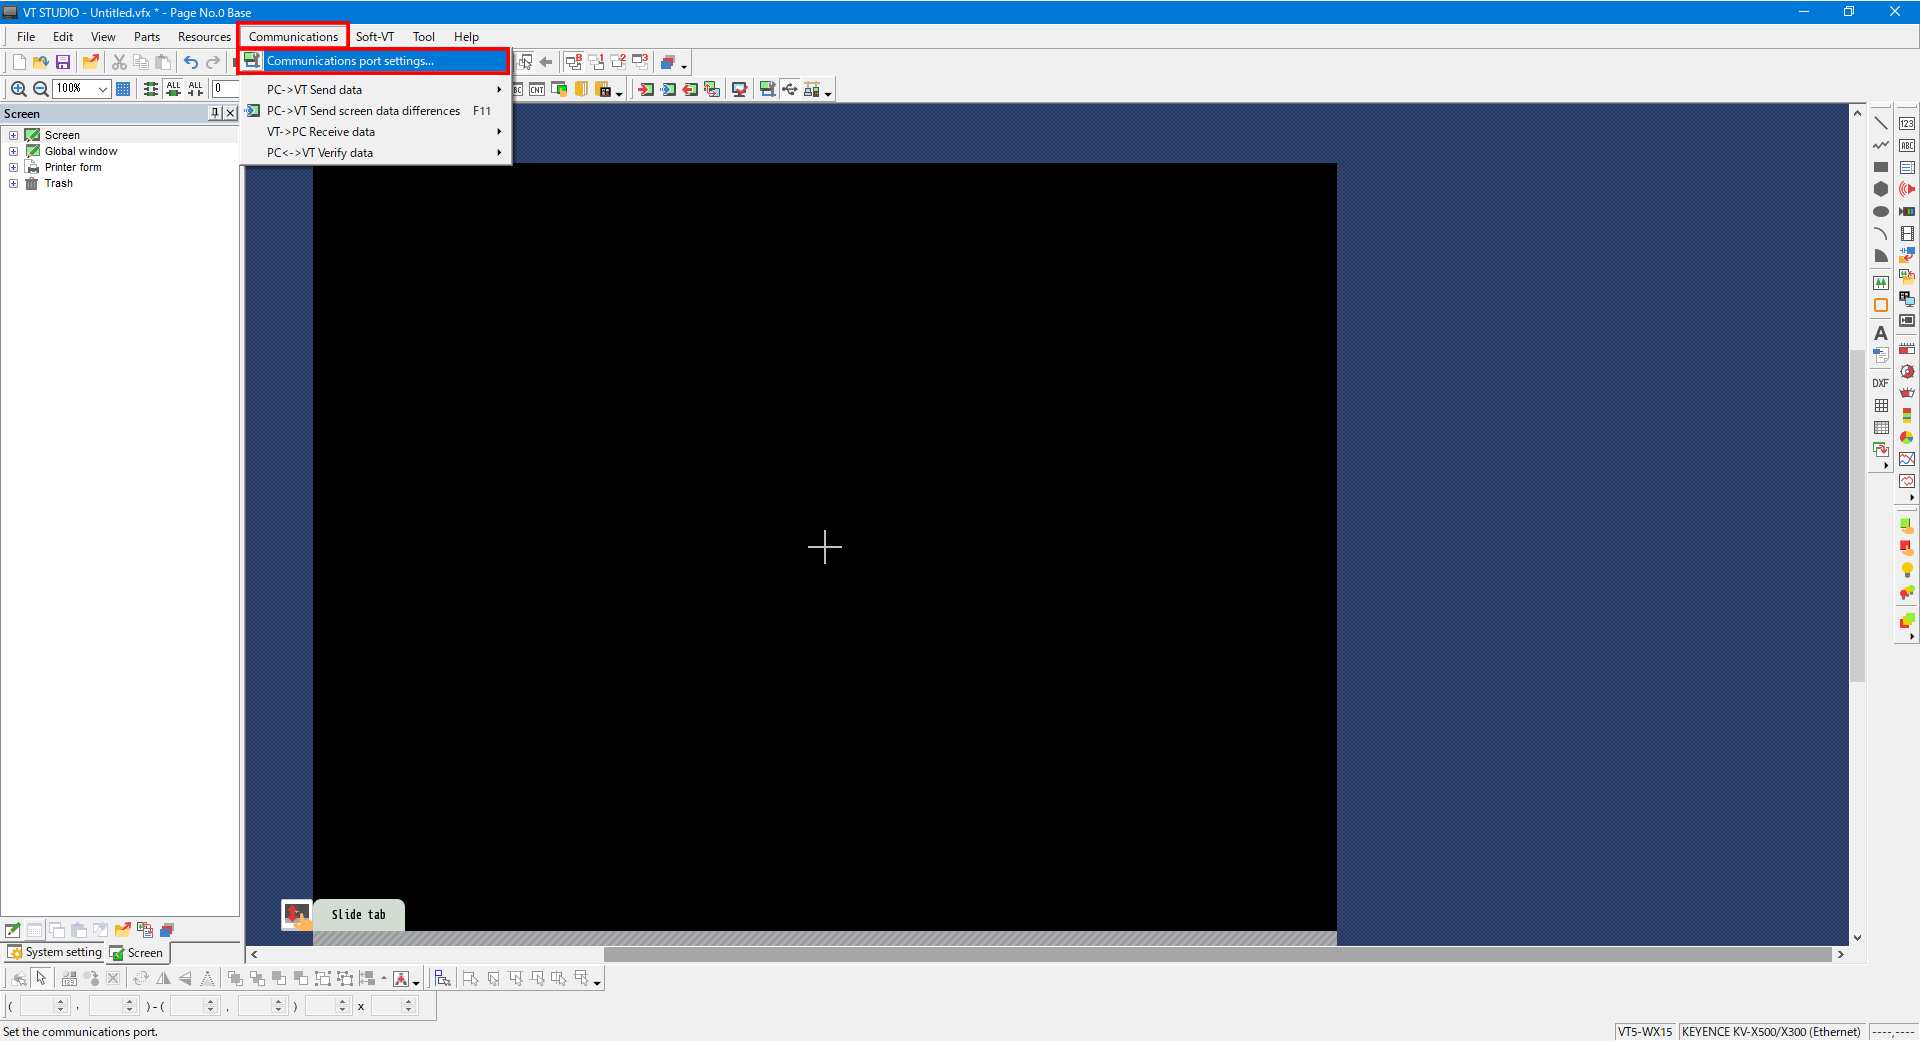Choose Communications port settings menu entry

pos(350,61)
